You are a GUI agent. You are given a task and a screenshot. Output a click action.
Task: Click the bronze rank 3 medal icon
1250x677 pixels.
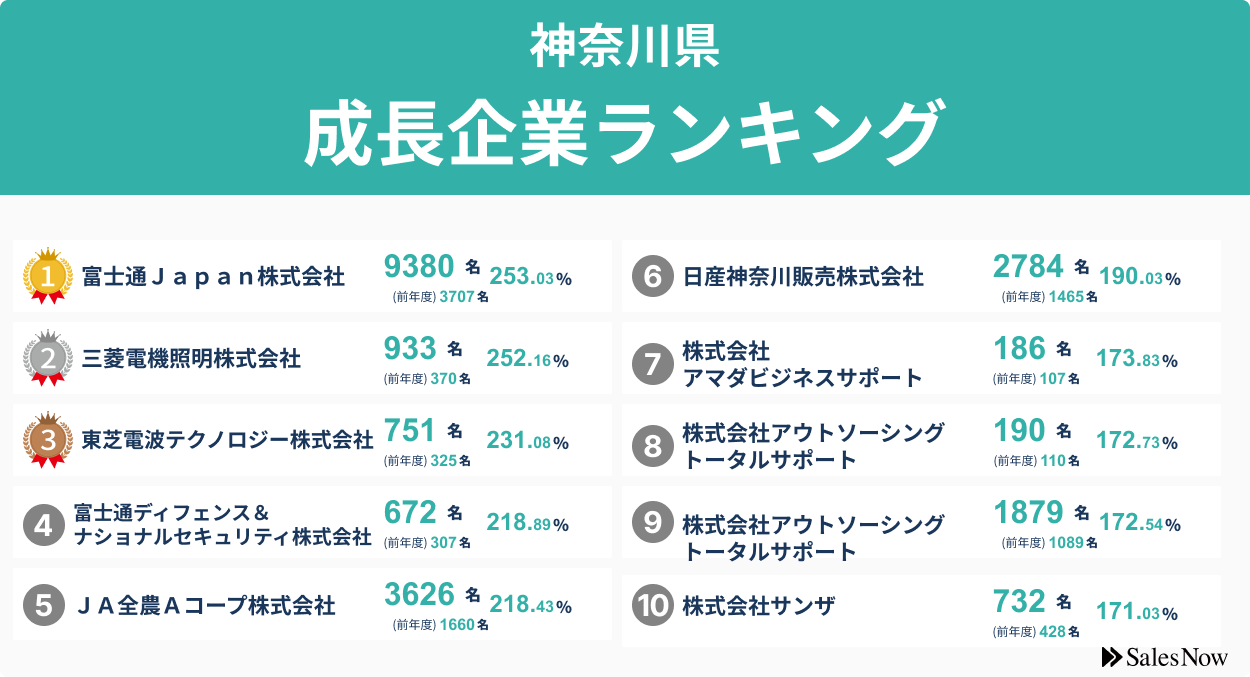click(47, 439)
